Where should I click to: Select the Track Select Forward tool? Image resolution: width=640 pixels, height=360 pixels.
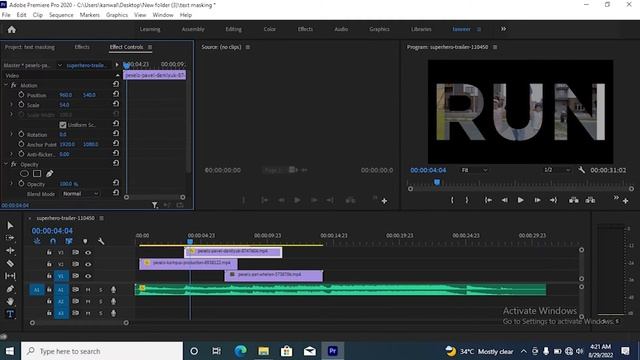tap(10, 238)
